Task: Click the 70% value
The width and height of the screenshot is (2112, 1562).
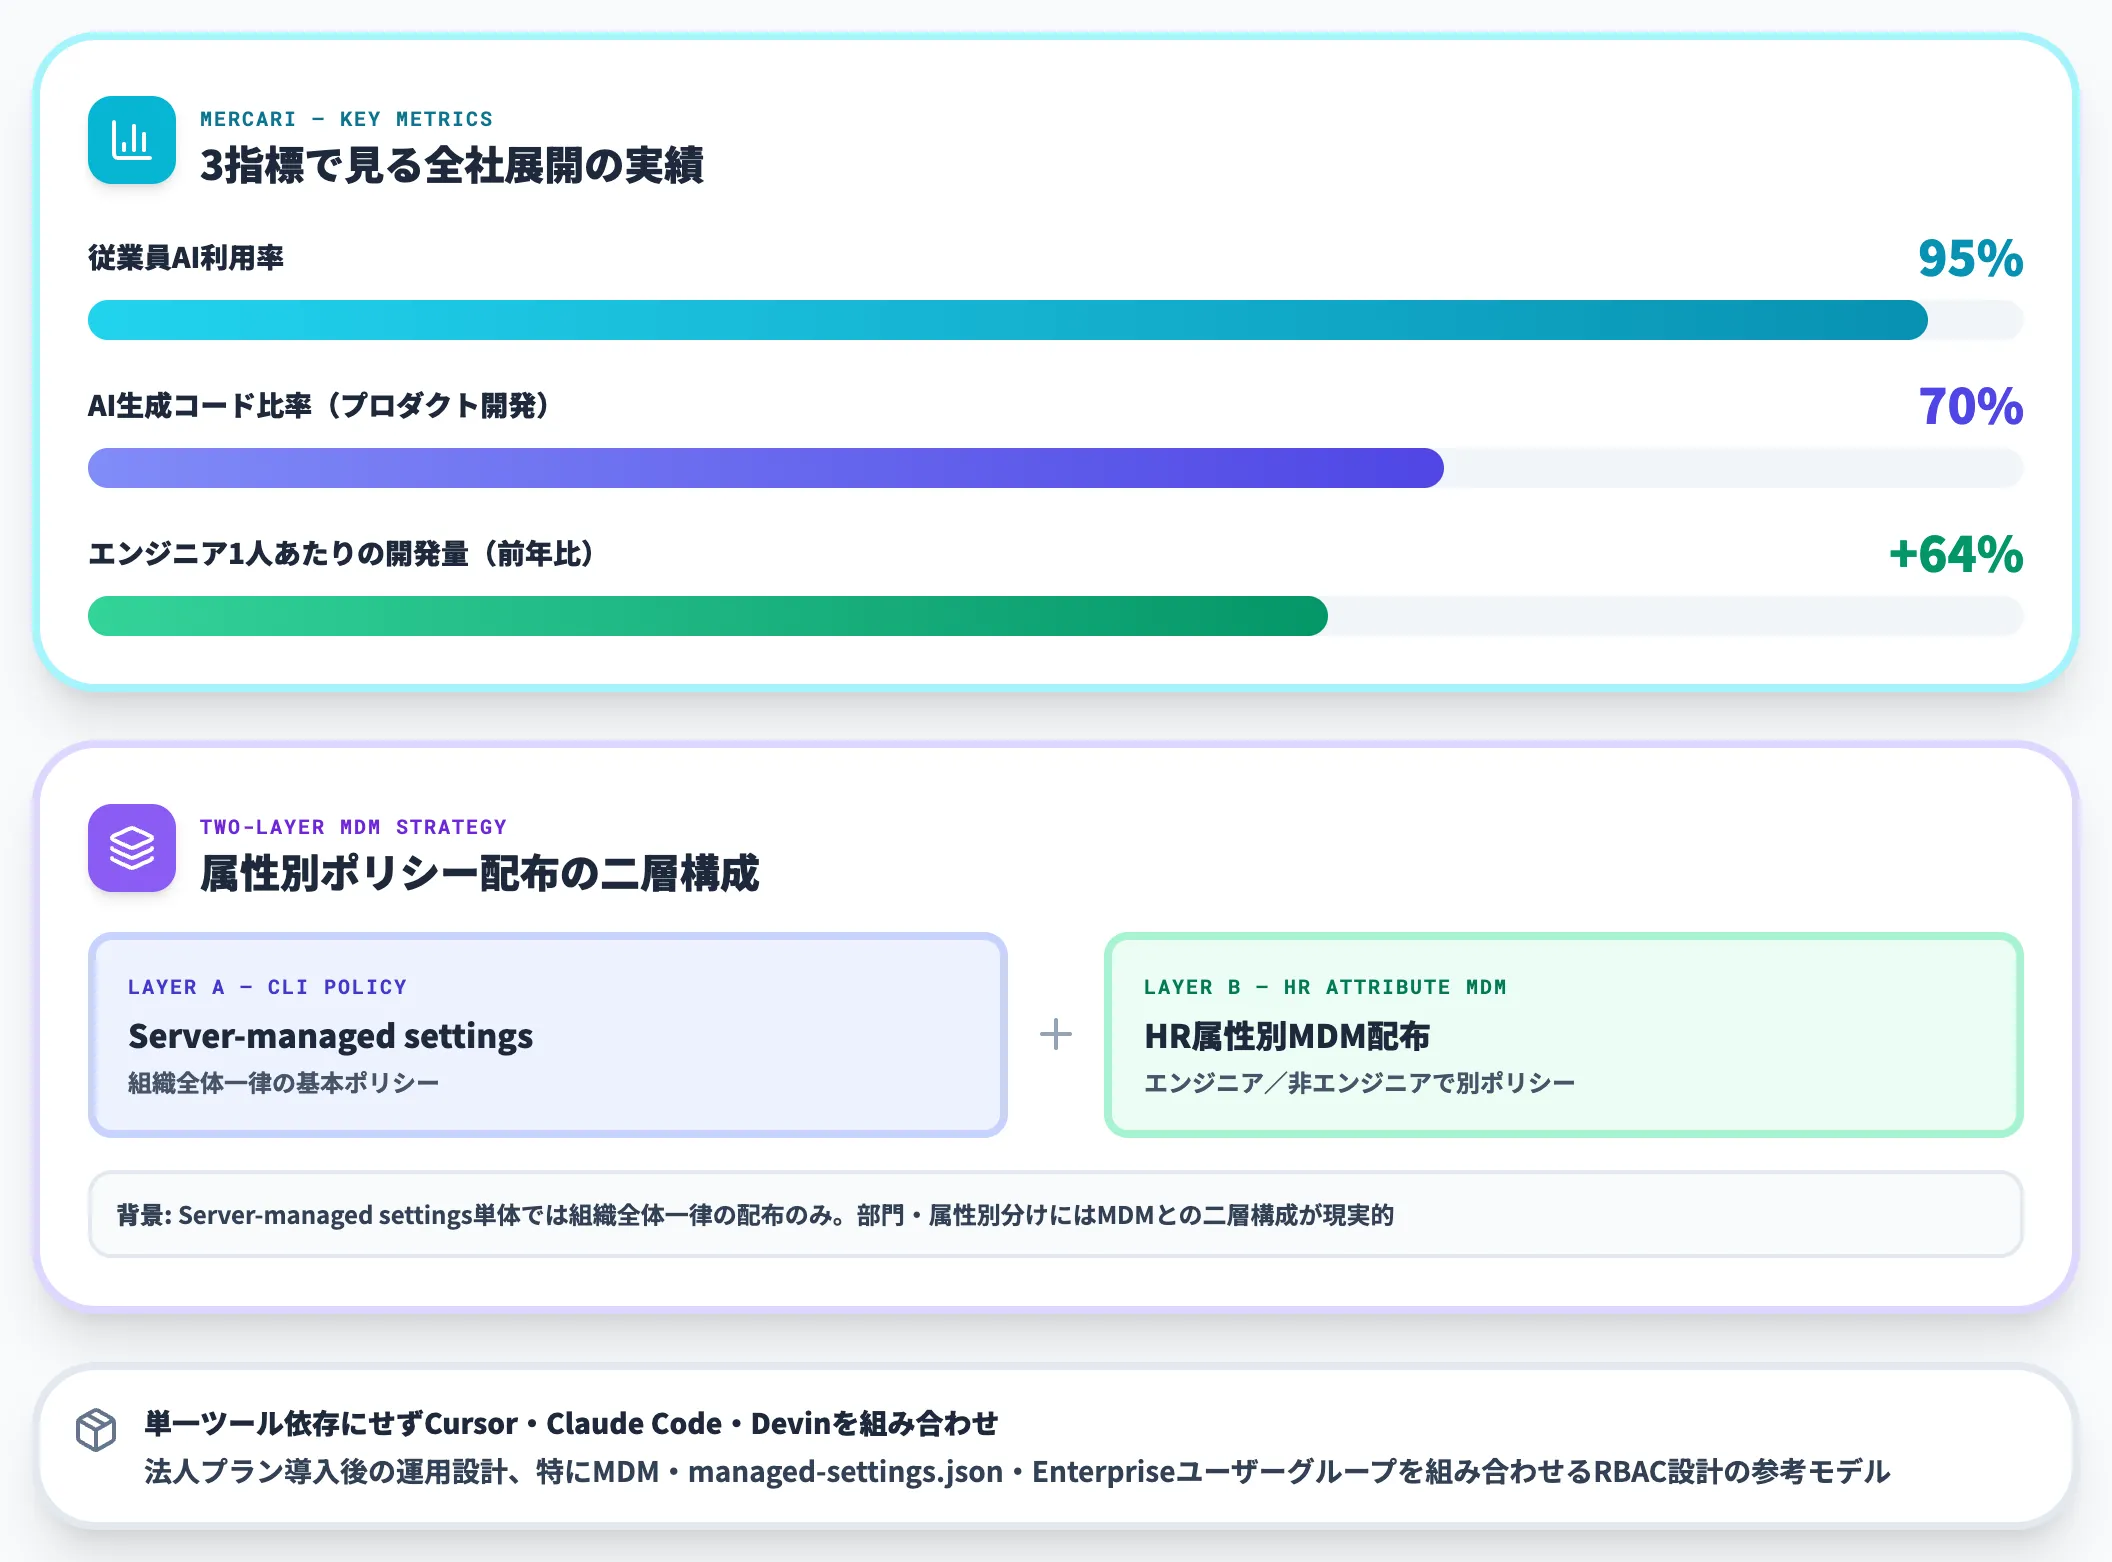Action: click(x=1971, y=406)
